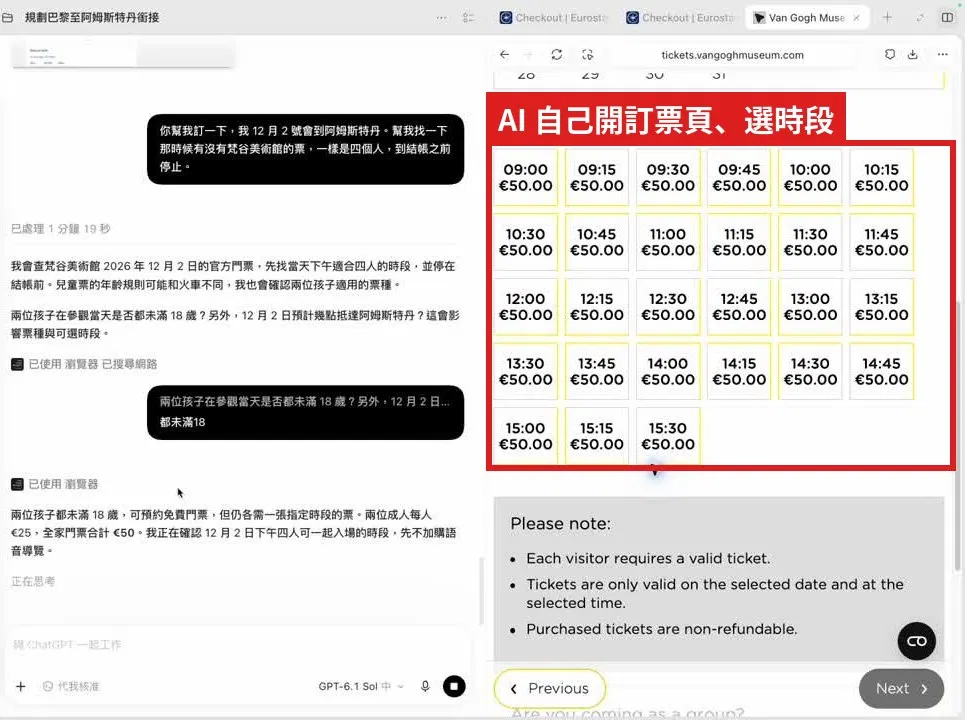Pick the 11:45 time slot

point(881,242)
